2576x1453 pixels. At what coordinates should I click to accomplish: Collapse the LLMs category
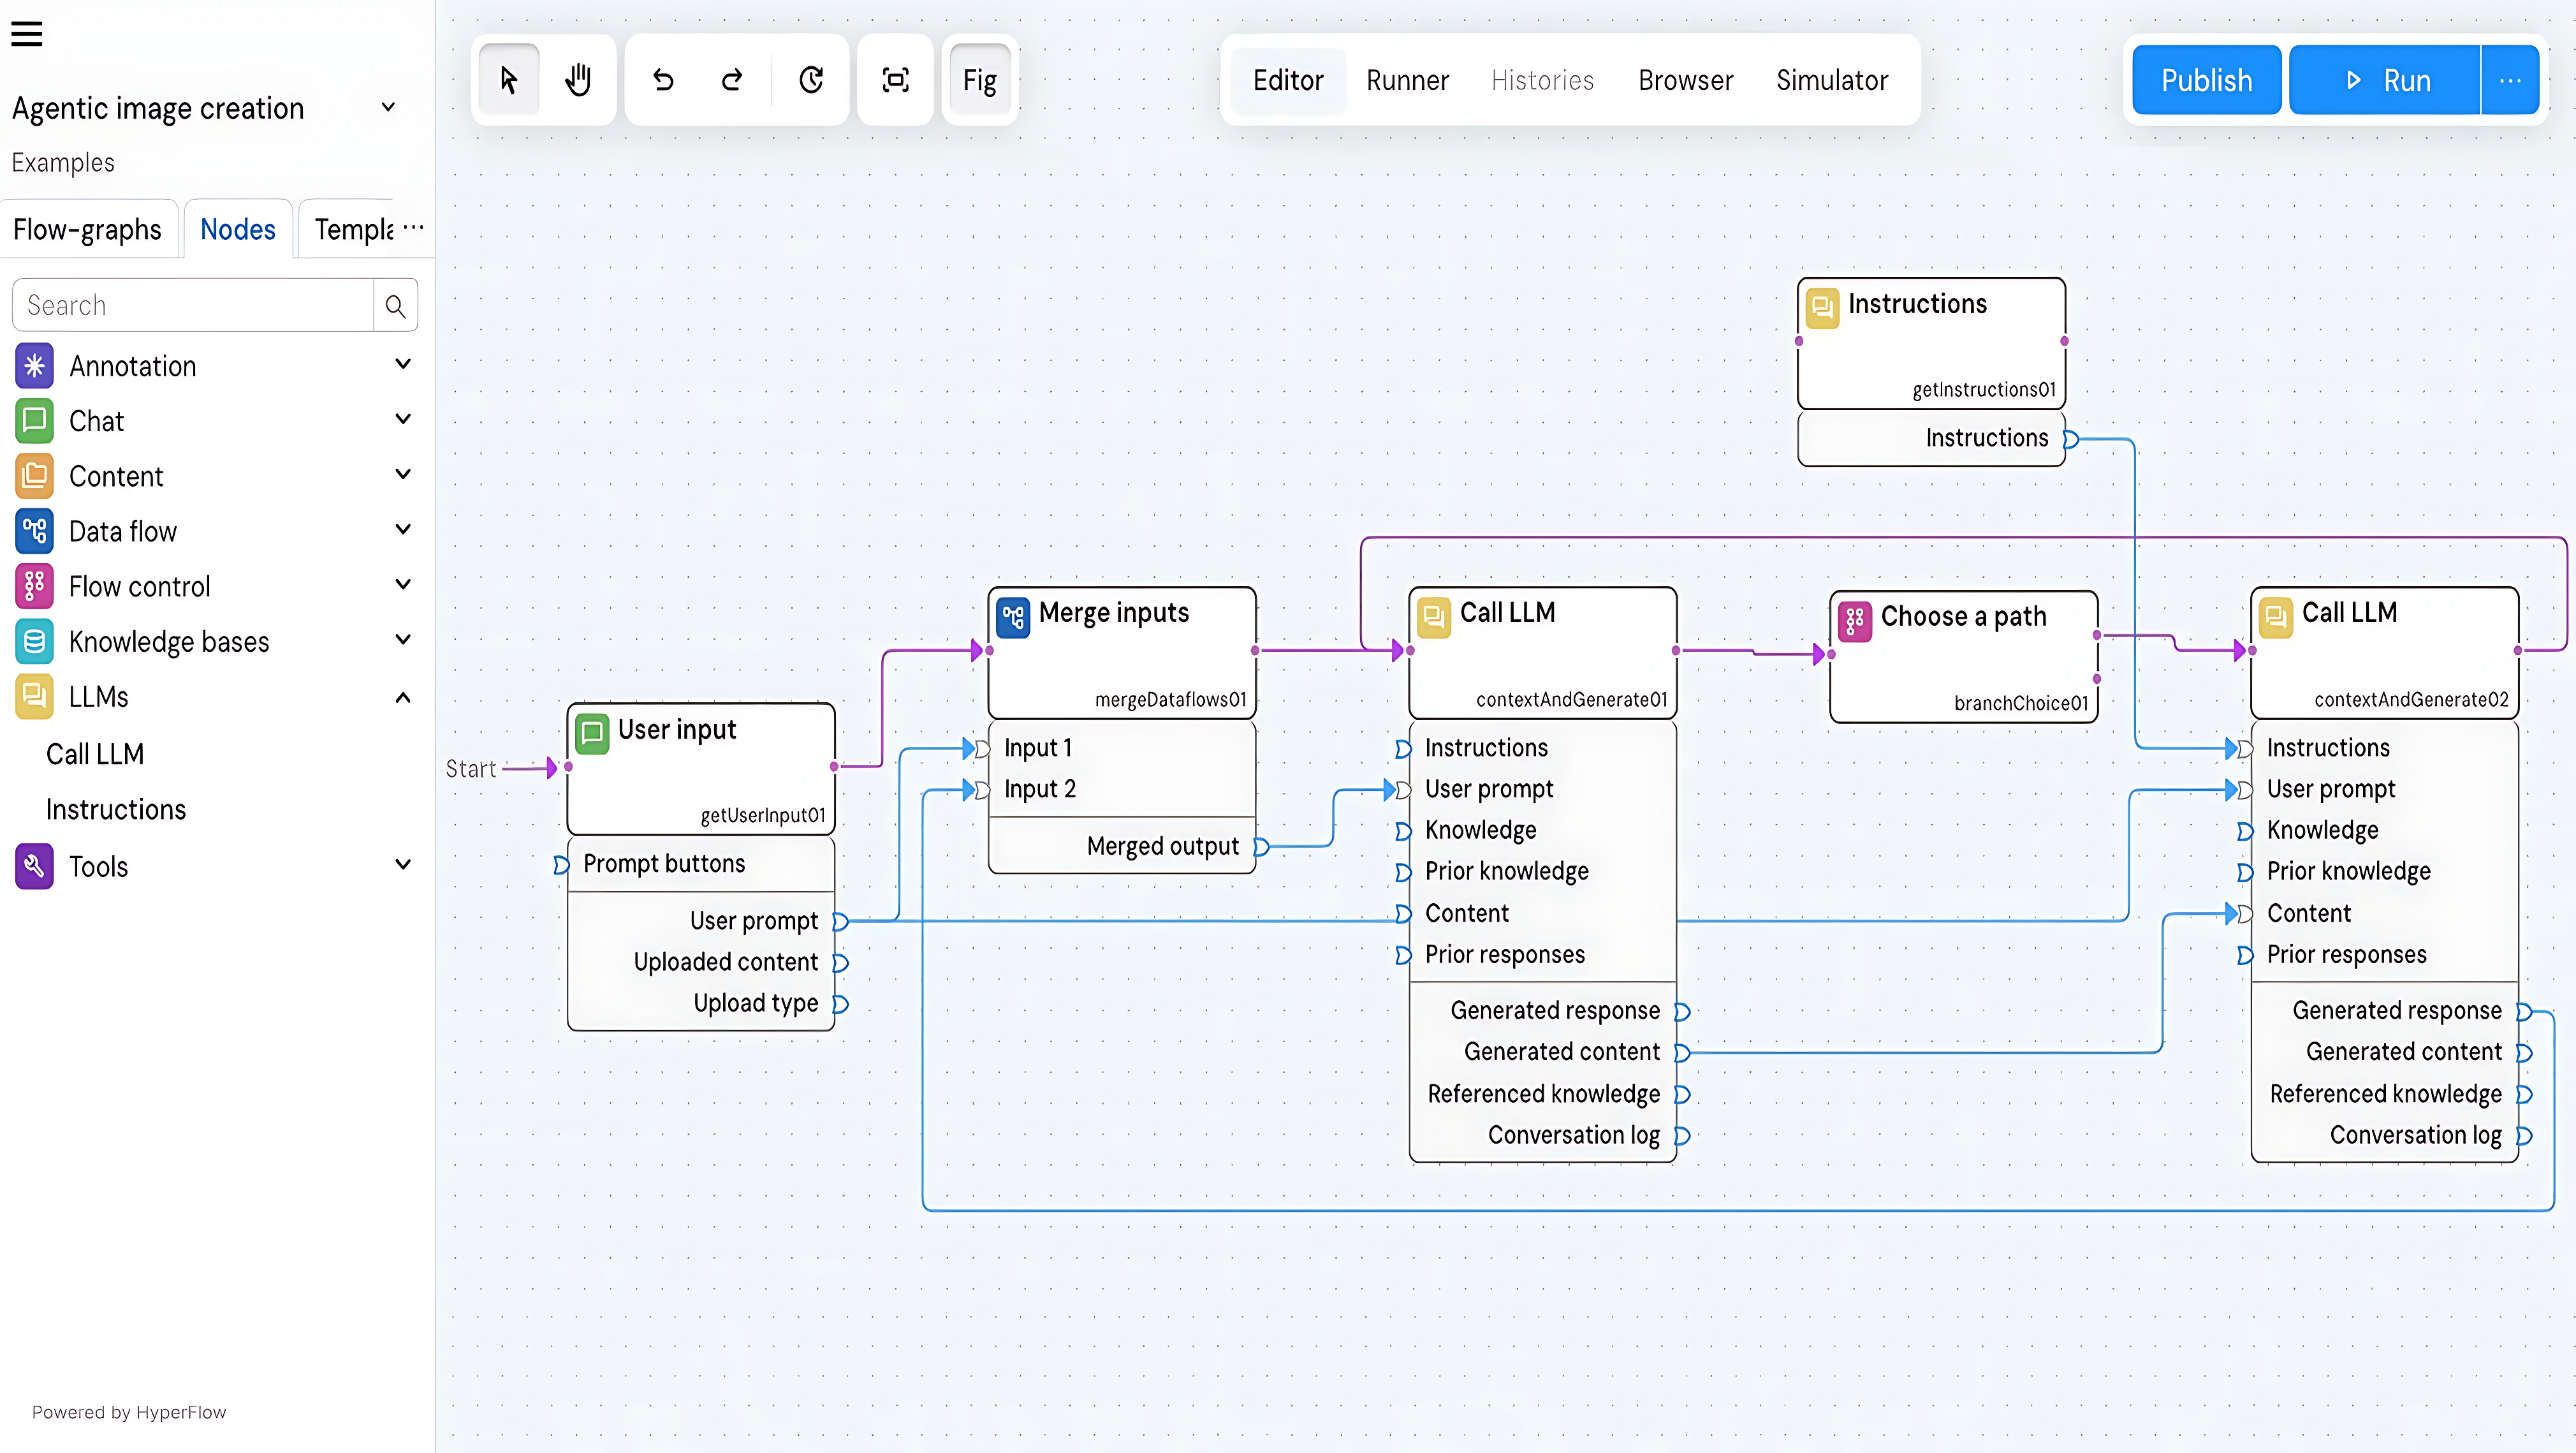(x=402, y=697)
